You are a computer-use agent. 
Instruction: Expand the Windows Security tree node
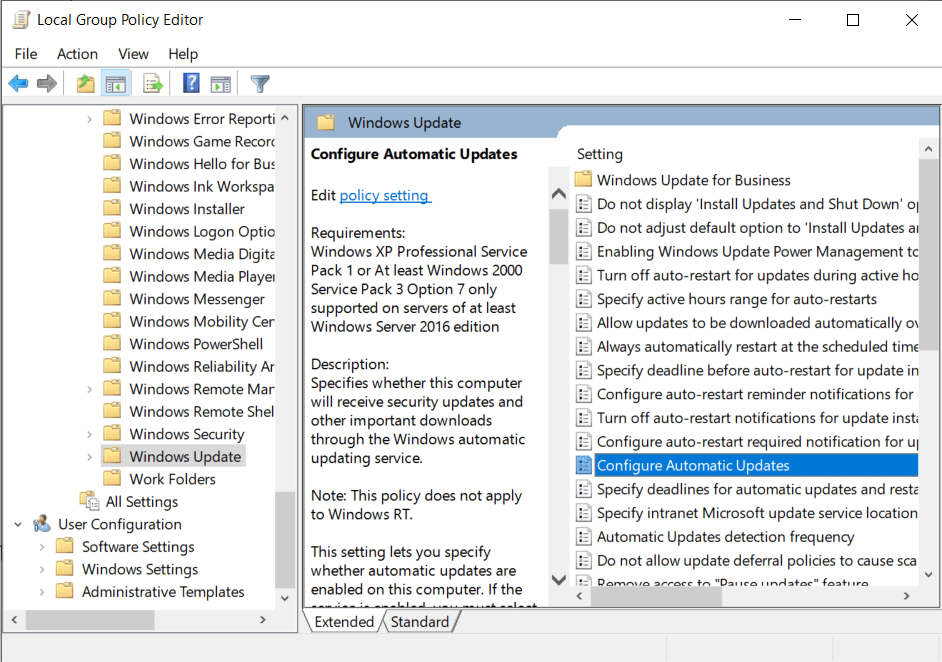pos(90,434)
